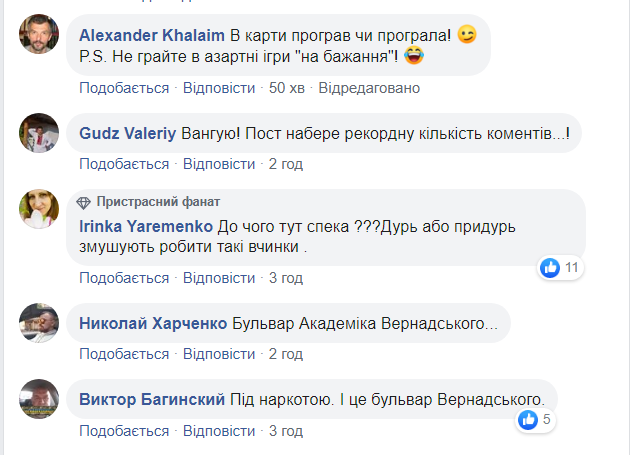Like Irinka Yaremenko's comment
Image resolution: width=630 pixels, height=455 pixels.
[124, 277]
